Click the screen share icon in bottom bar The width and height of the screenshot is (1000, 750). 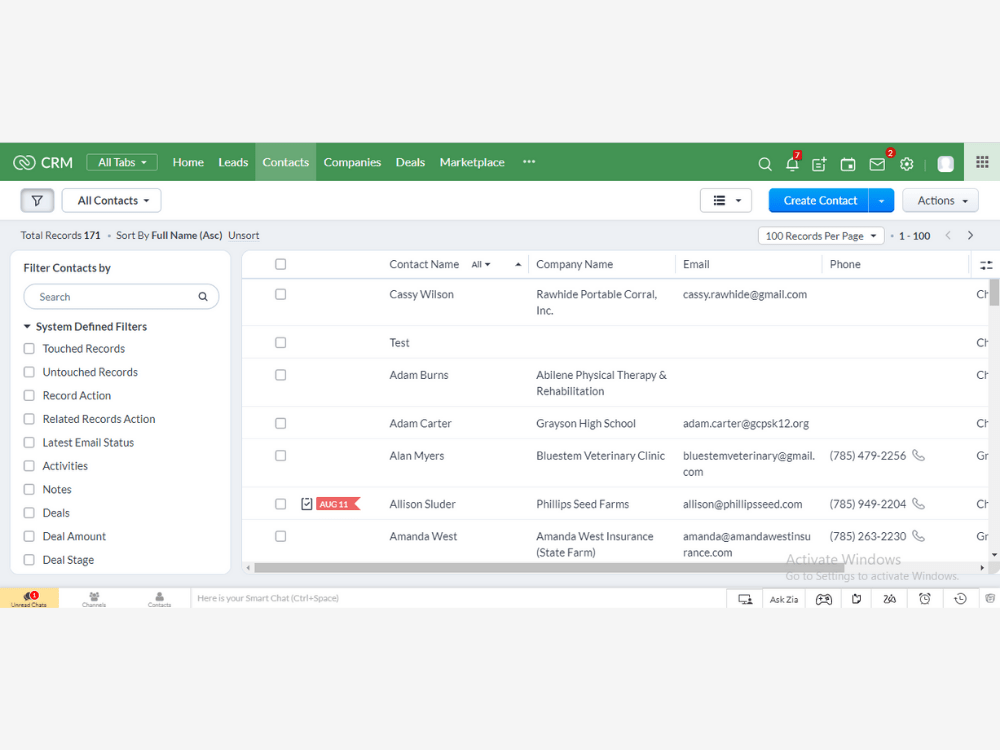point(745,599)
